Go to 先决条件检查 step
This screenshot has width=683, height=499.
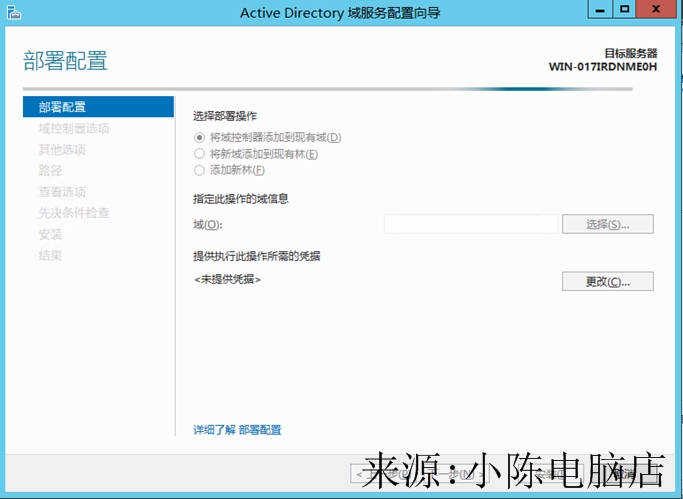(x=74, y=213)
